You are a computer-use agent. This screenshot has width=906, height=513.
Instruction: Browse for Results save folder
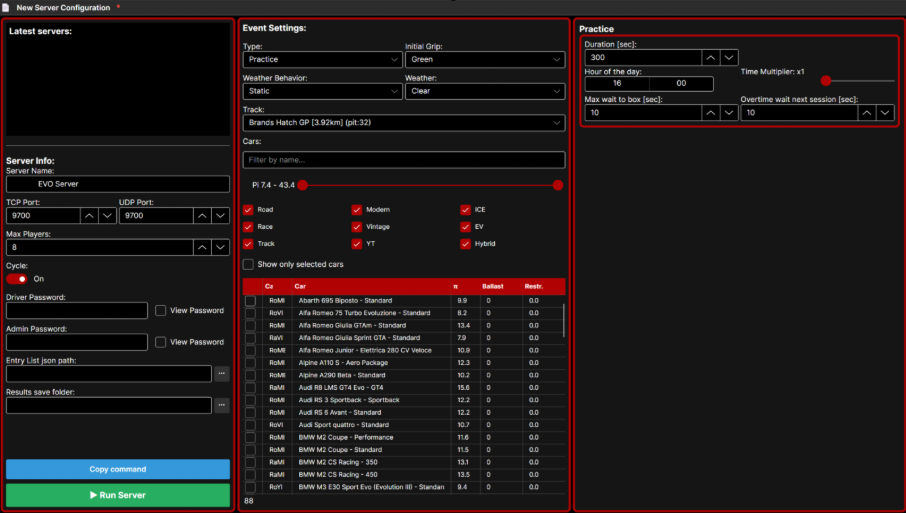tap(222, 405)
